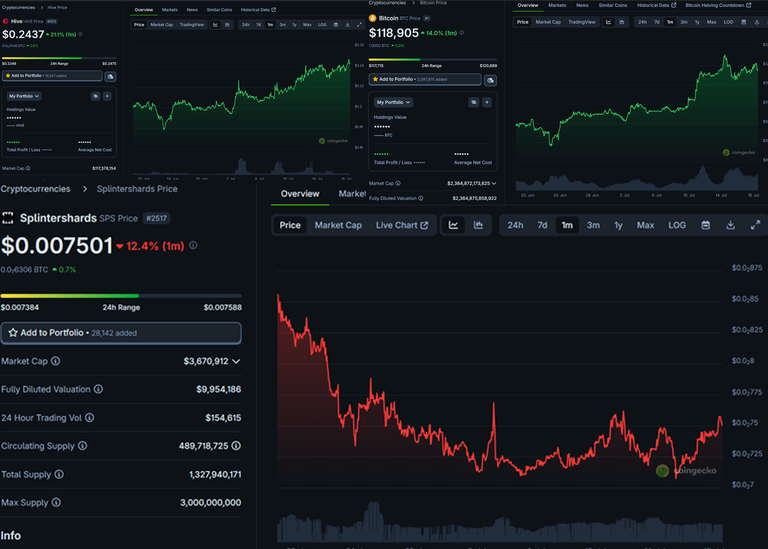Image resolution: width=768 pixels, height=549 pixels.
Task: Click the Splintershards Market Cap info icon
Action: coord(56,361)
